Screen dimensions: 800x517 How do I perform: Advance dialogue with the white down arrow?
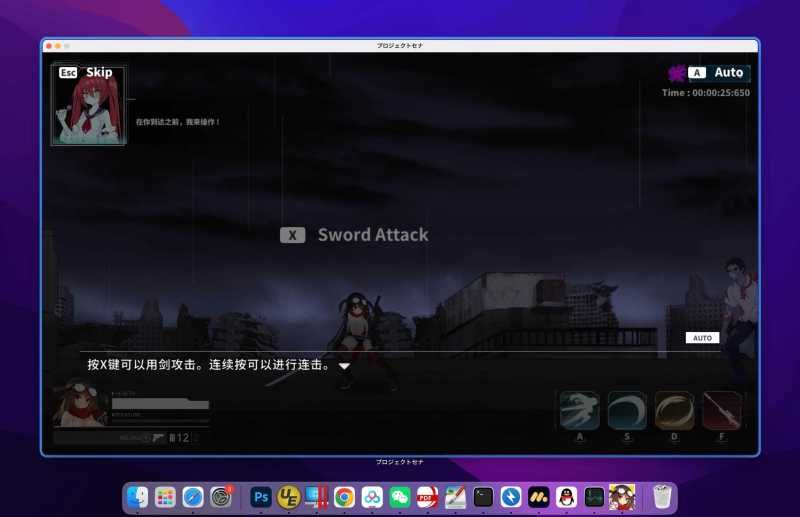tap(344, 366)
